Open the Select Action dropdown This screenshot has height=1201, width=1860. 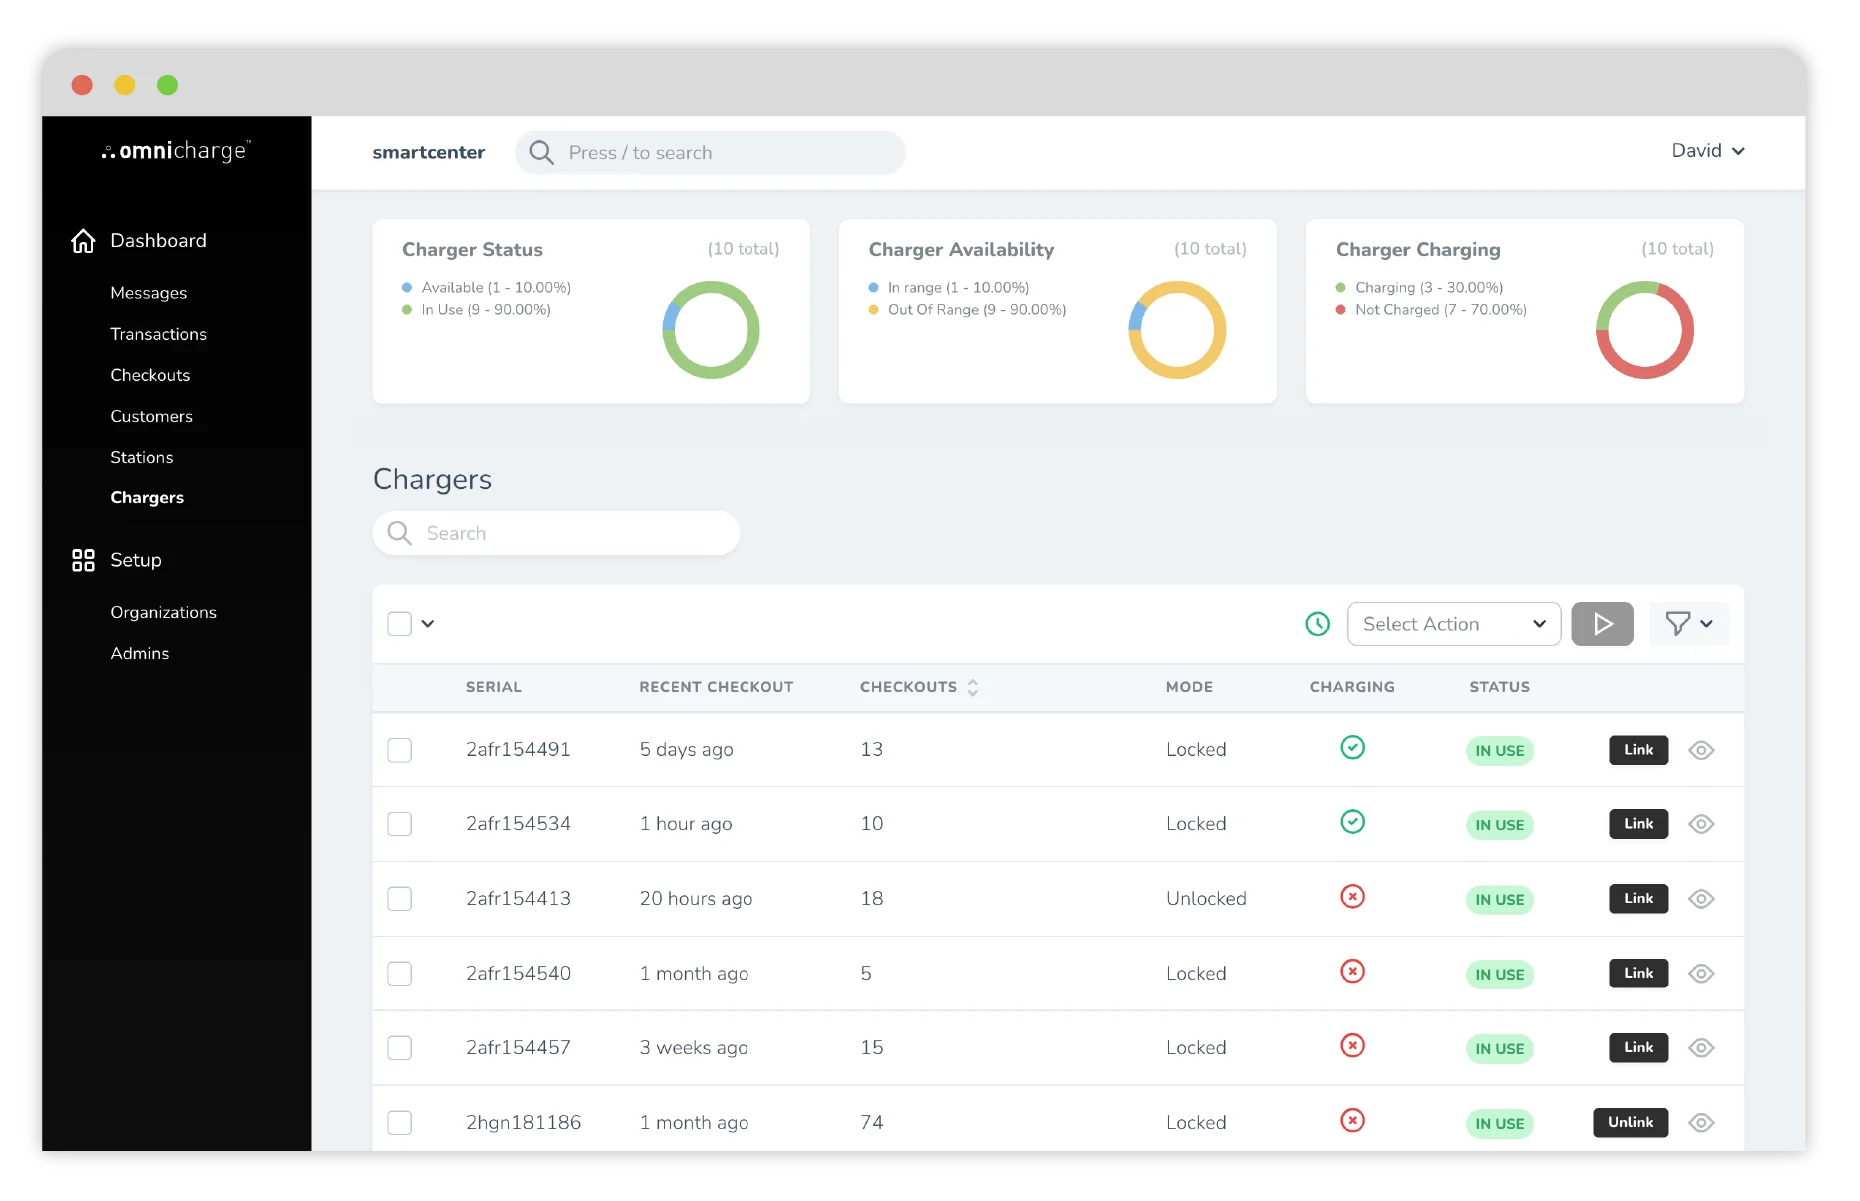coord(1453,624)
